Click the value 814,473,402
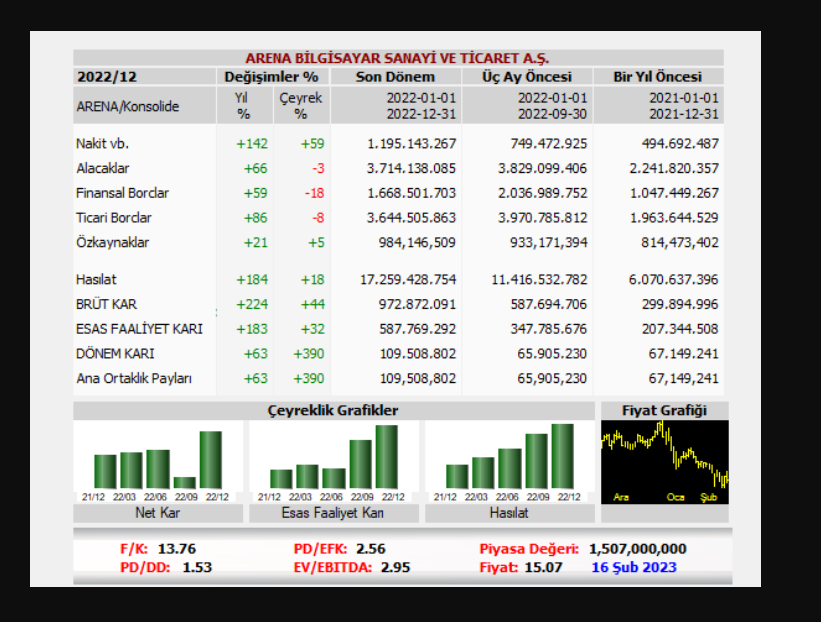 (x=680, y=242)
